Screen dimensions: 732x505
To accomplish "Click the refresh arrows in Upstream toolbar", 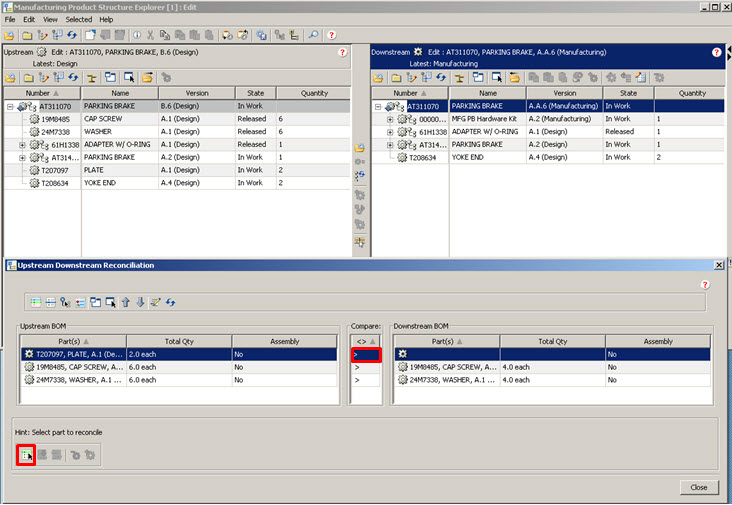I will [x=73, y=77].
